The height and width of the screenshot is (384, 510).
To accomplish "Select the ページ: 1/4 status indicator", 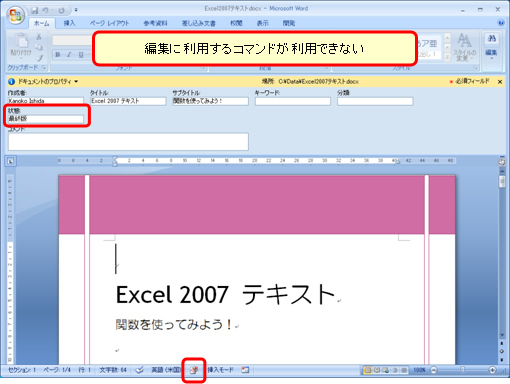I will (57, 370).
